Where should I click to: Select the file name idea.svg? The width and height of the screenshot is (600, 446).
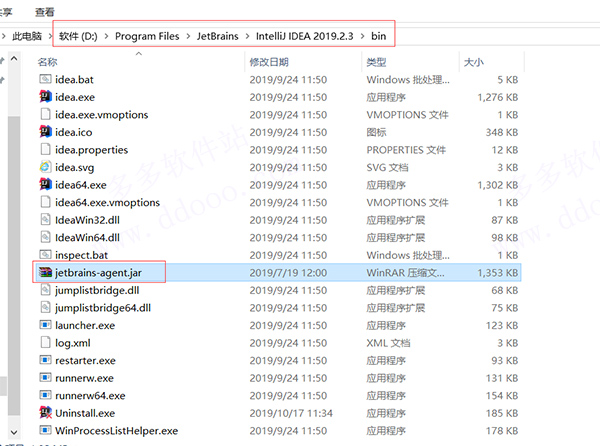75,167
